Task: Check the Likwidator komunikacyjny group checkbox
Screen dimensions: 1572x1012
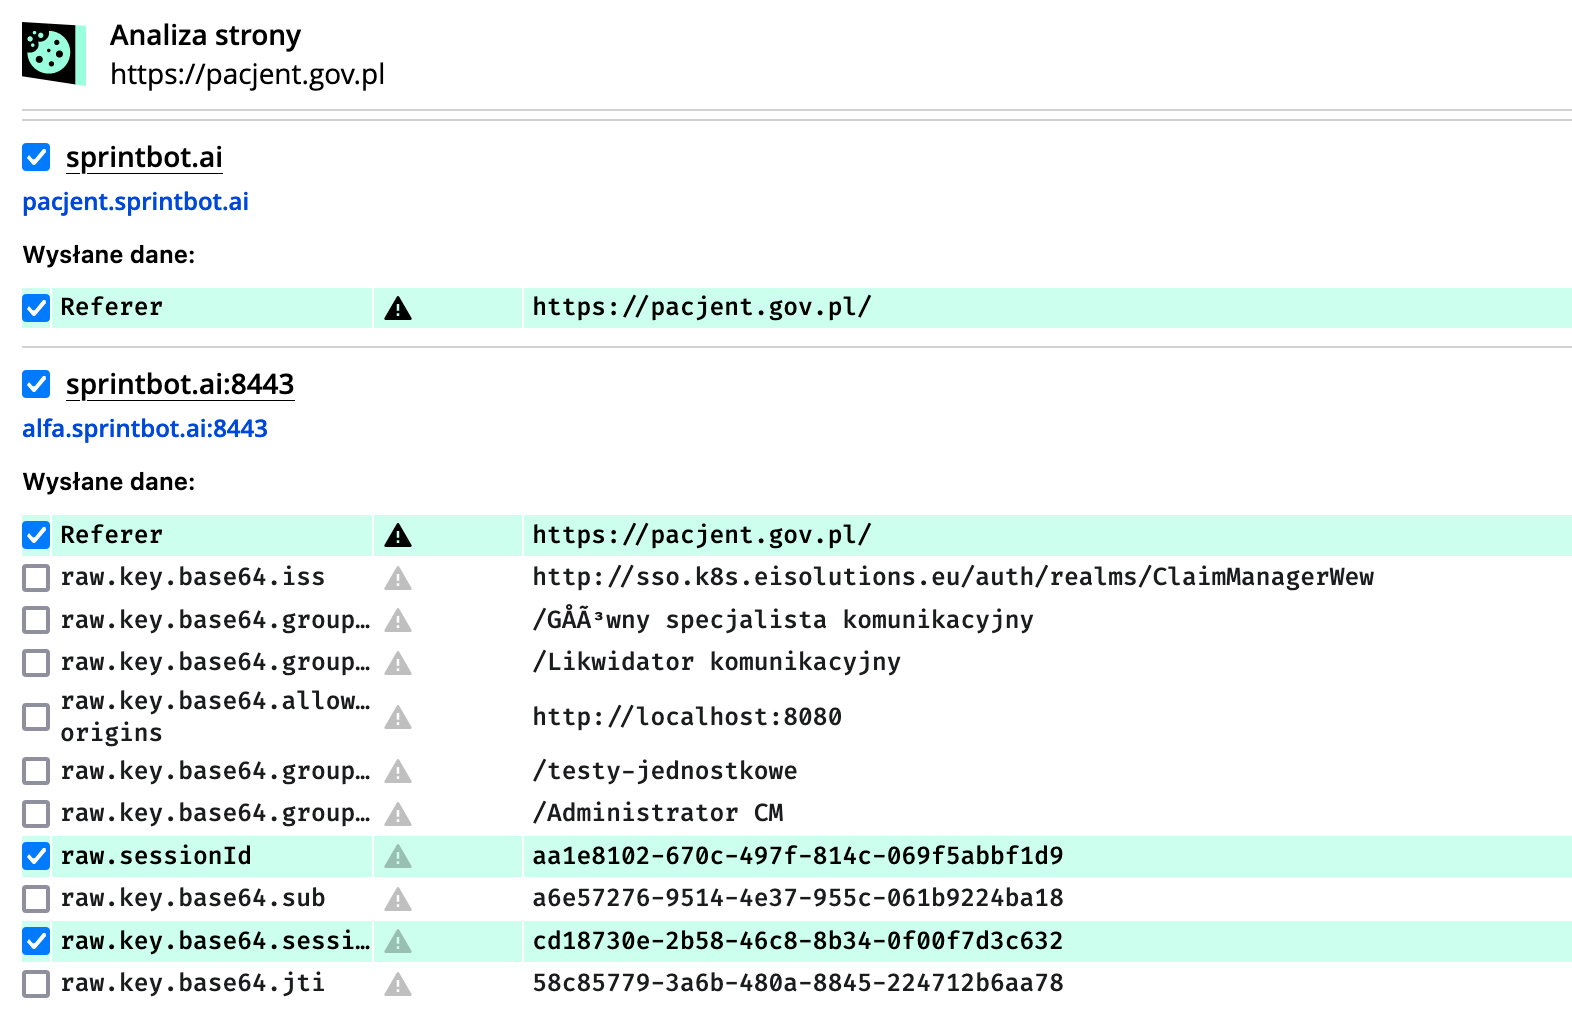Action: point(36,662)
